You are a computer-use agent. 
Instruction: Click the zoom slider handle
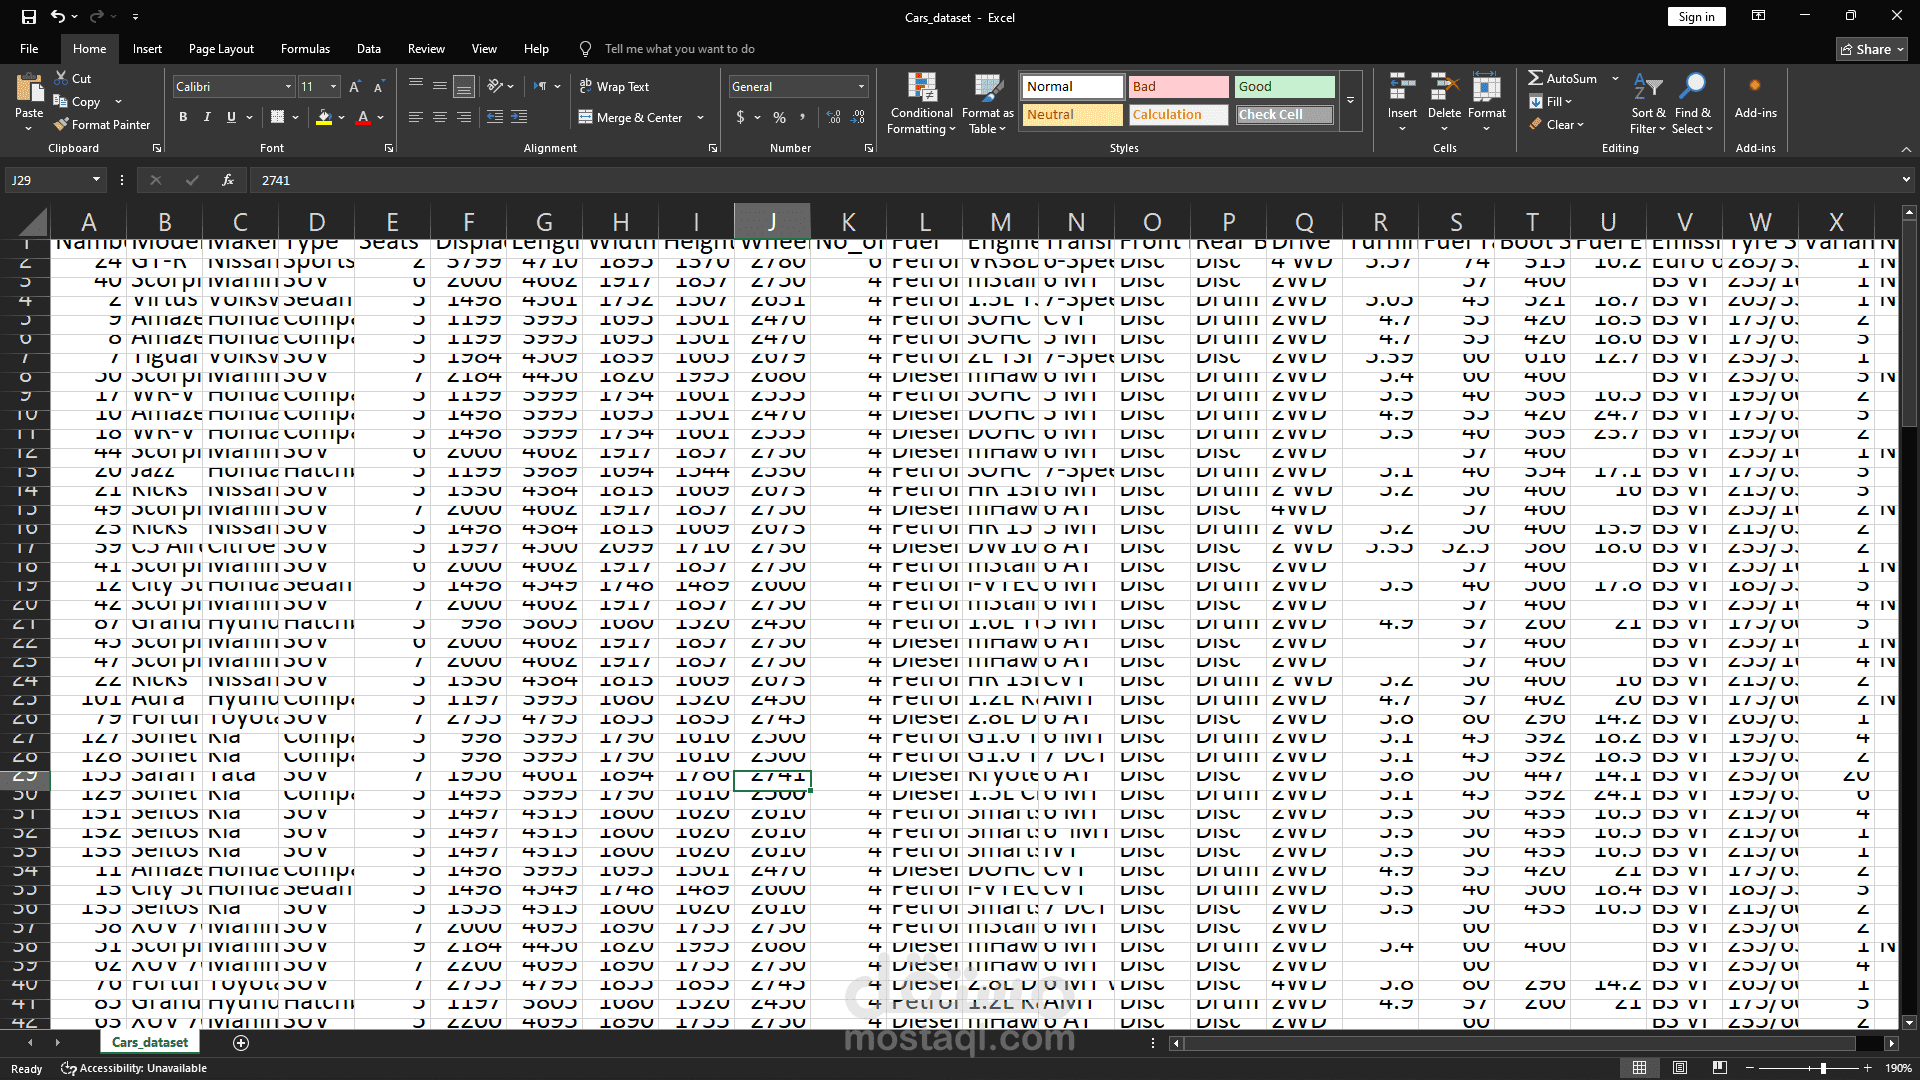point(1823,1068)
